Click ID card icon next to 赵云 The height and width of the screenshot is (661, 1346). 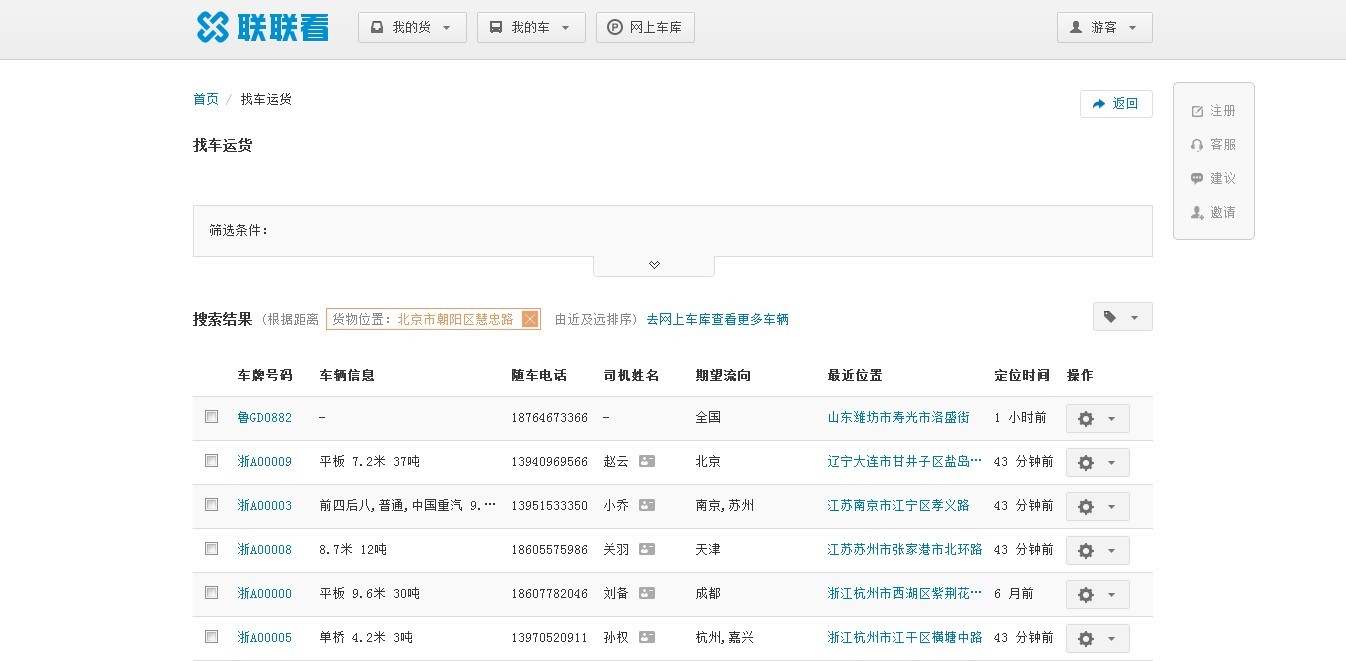click(647, 462)
